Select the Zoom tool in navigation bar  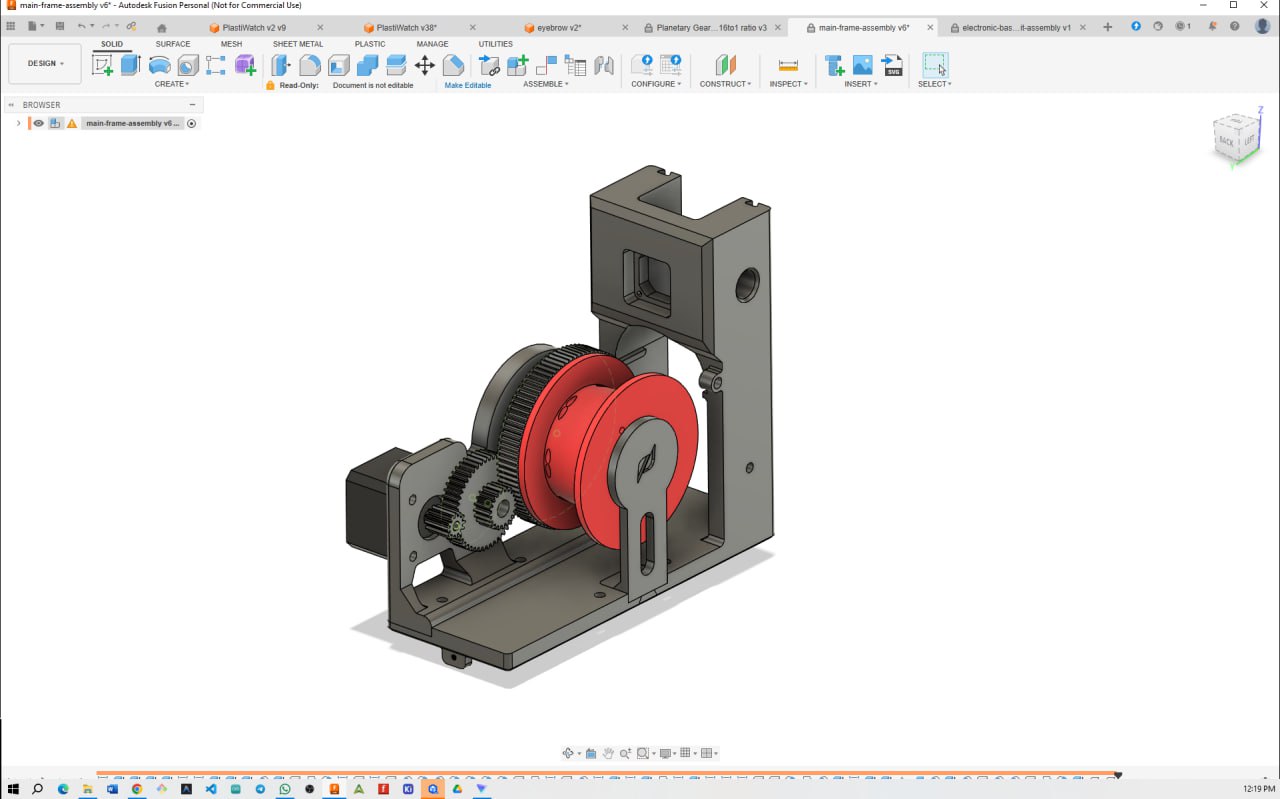coord(626,752)
